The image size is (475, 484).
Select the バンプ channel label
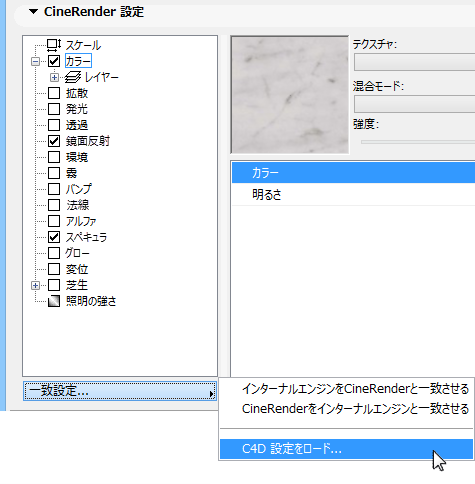pyautogui.click(x=79, y=189)
